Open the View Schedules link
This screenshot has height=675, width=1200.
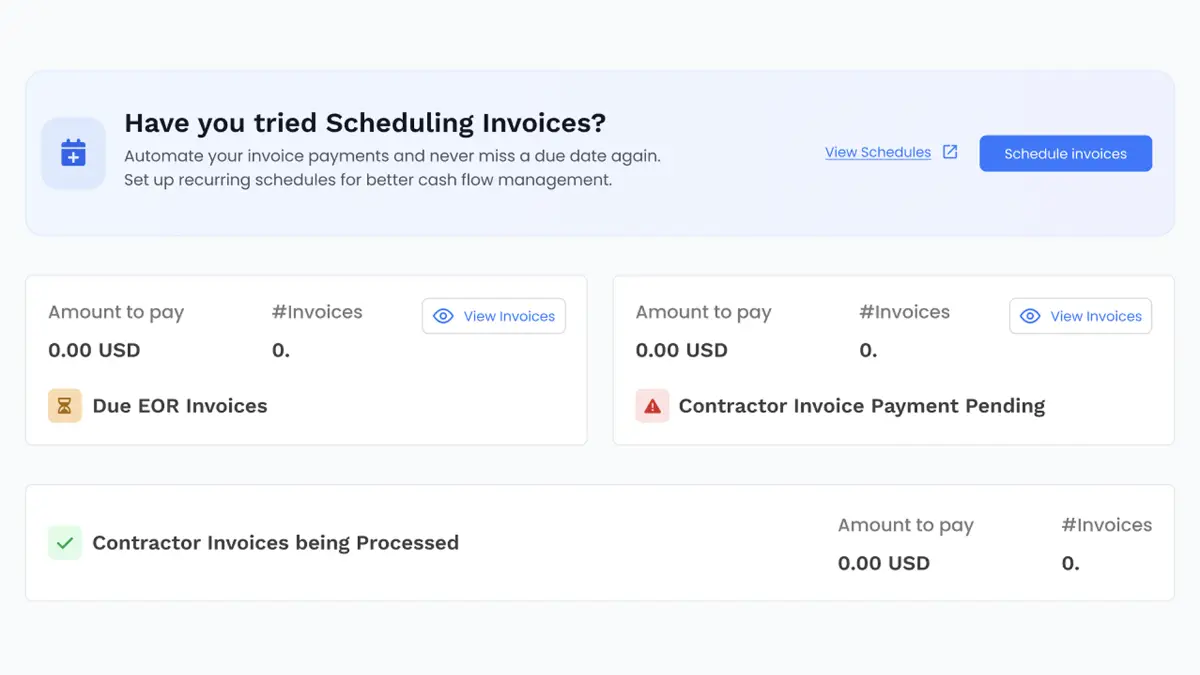point(877,152)
